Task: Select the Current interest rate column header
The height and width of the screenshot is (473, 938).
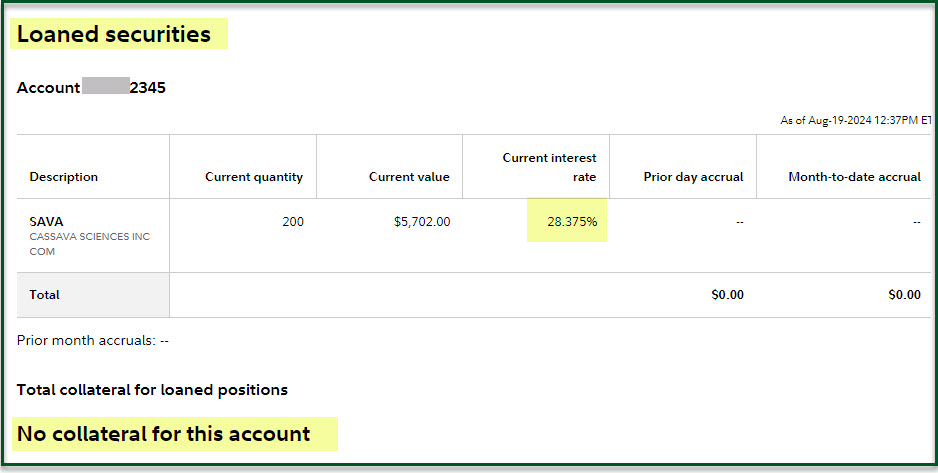Action: (x=549, y=167)
